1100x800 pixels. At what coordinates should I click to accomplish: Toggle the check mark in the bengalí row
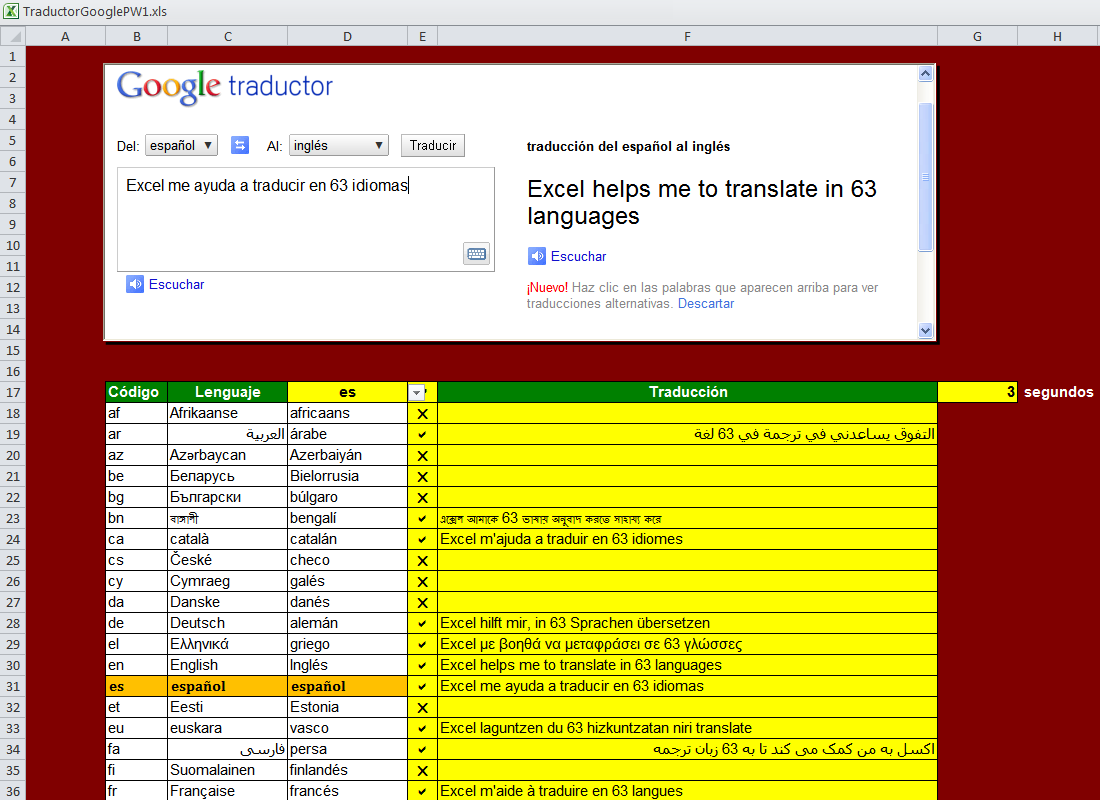pyautogui.click(x=422, y=519)
